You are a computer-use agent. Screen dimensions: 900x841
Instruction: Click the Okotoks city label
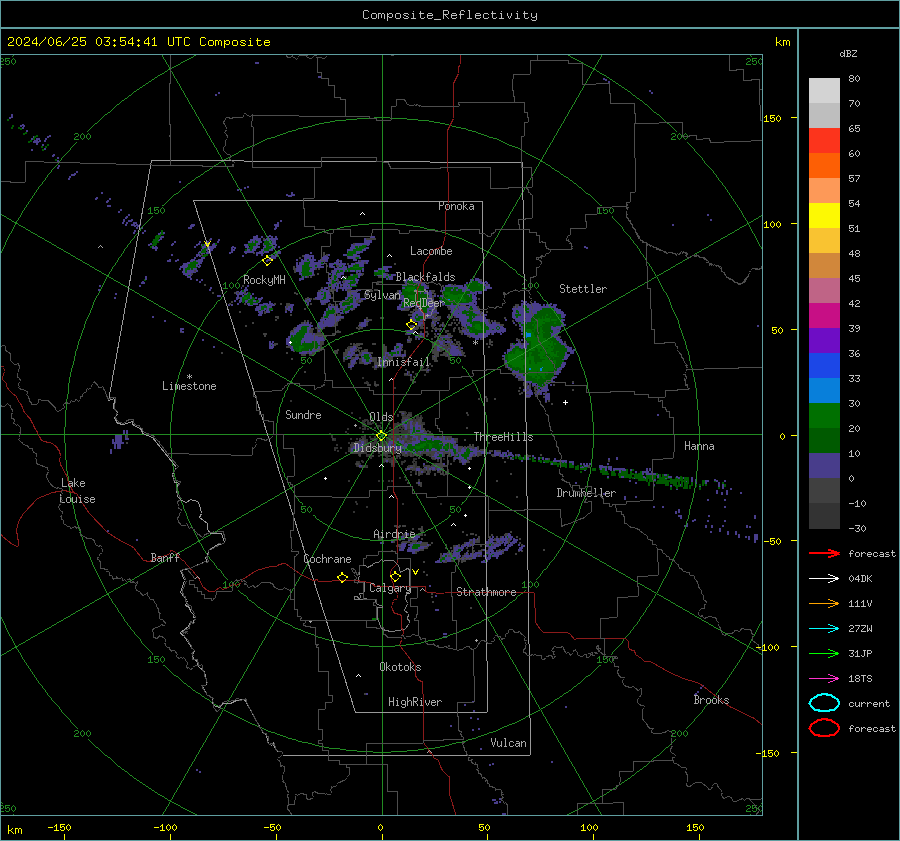[x=400, y=667]
